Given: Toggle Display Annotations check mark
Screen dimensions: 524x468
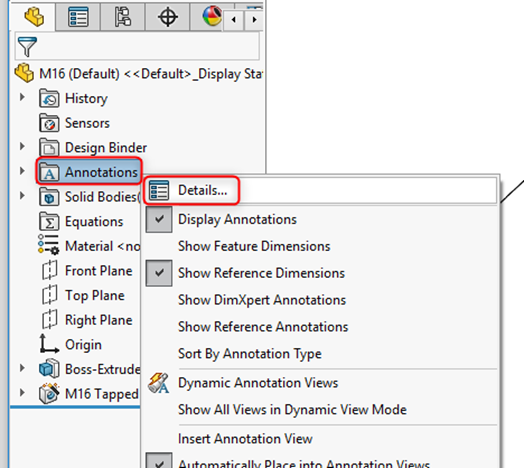Looking at the screenshot, I should pyautogui.click(x=159, y=219).
